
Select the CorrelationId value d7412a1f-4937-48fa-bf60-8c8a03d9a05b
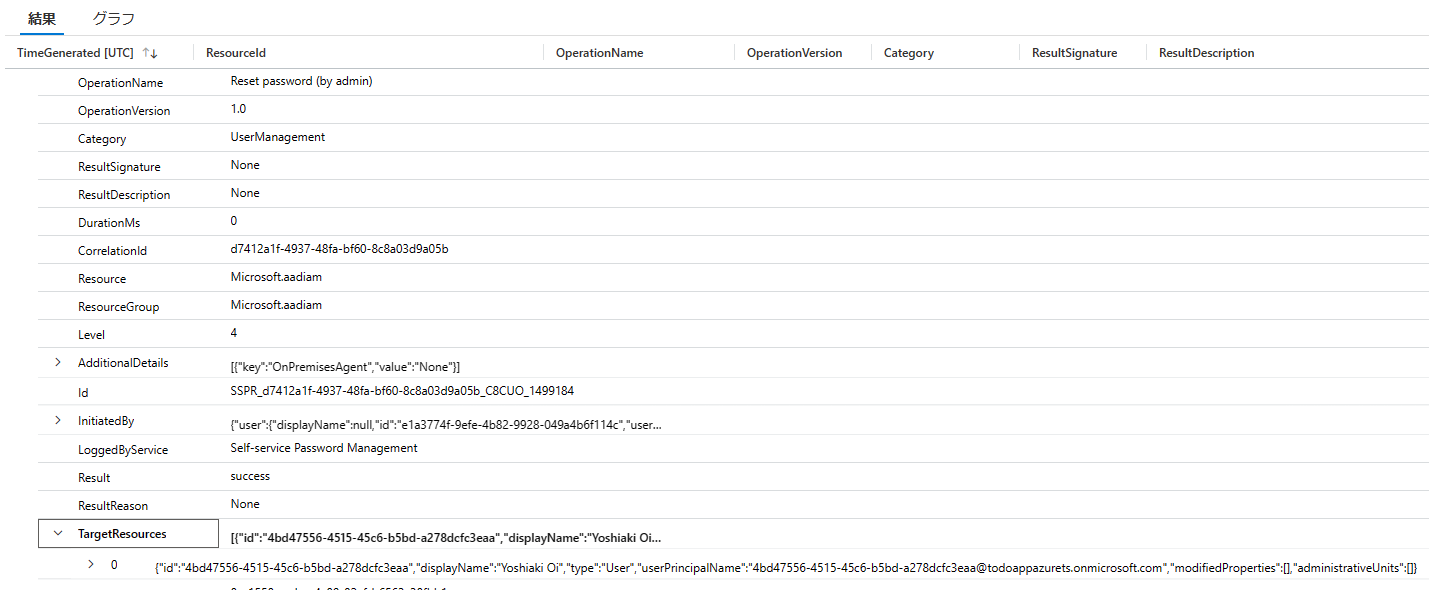339,249
